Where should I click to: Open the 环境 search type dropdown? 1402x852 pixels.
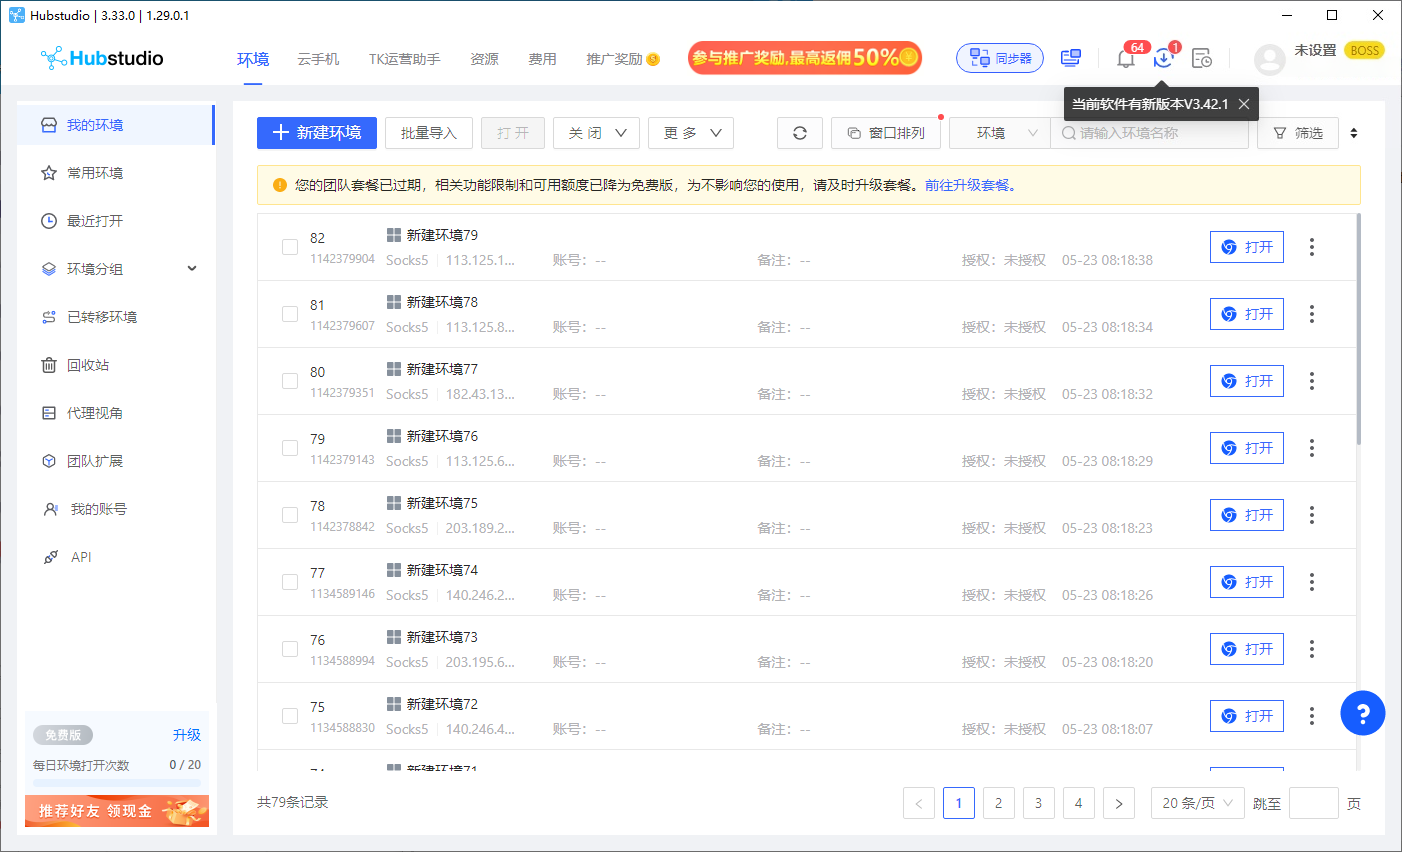pyautogui.click(x=1000, y=133)
